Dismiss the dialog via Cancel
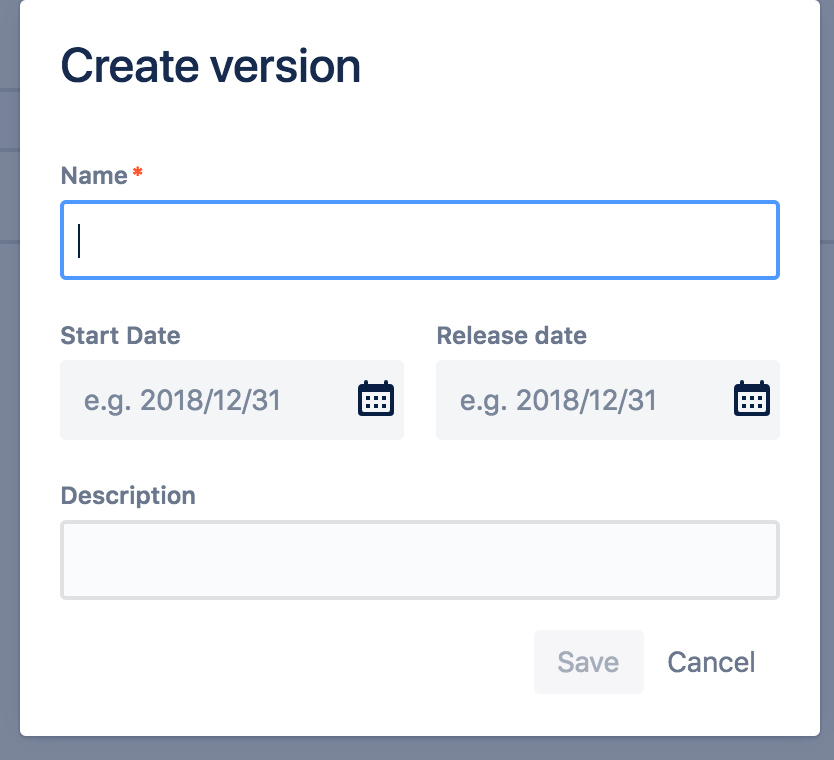The width and height of the screenshot is (834, 760). (x=710, y=662)
